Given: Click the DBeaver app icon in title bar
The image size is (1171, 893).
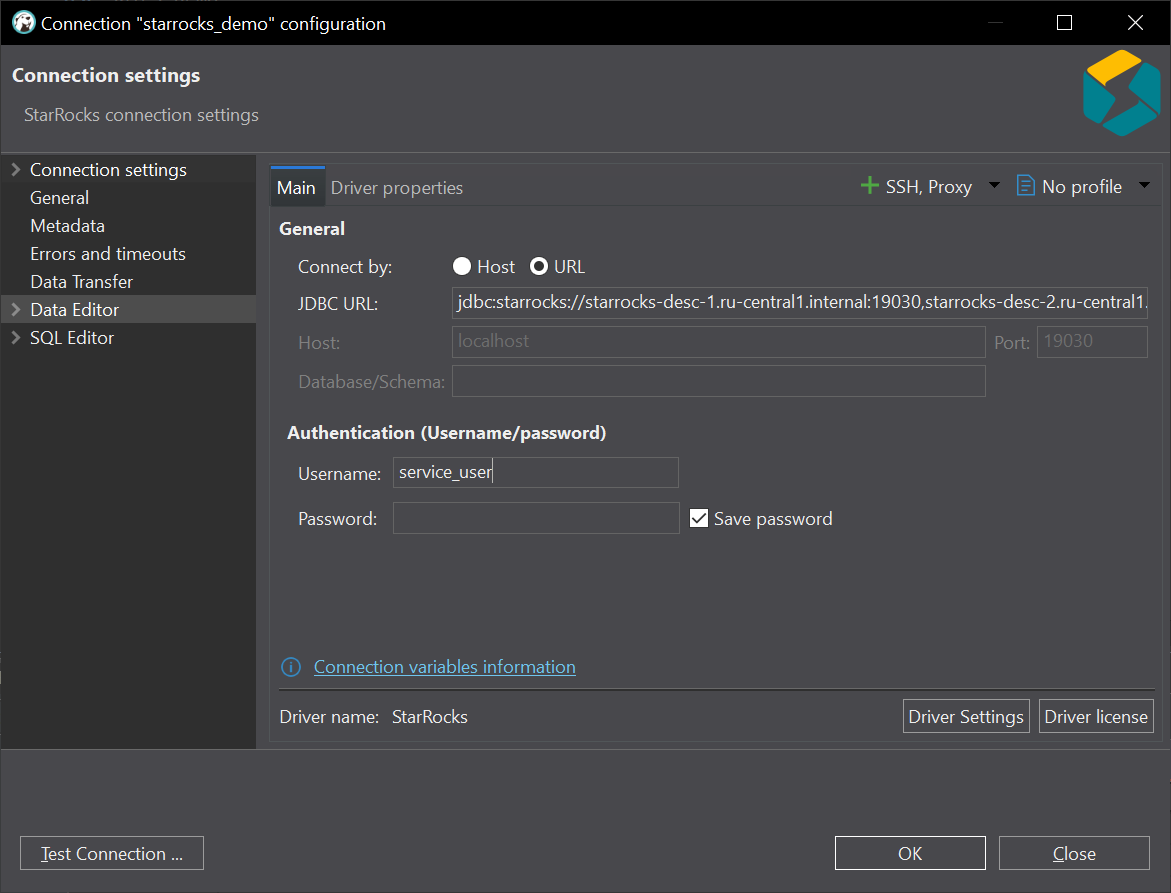Looking at the screenshot, I should tap(23, 22).
